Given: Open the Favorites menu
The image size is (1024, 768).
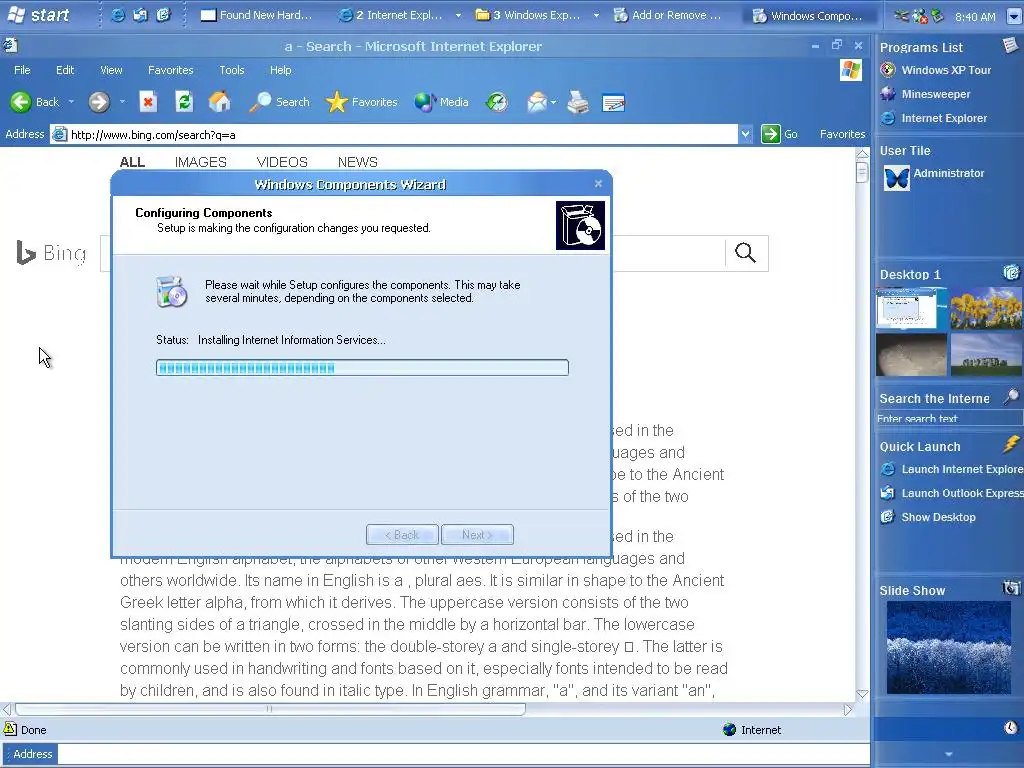Looking at the screenshot, I should point(170,70).
